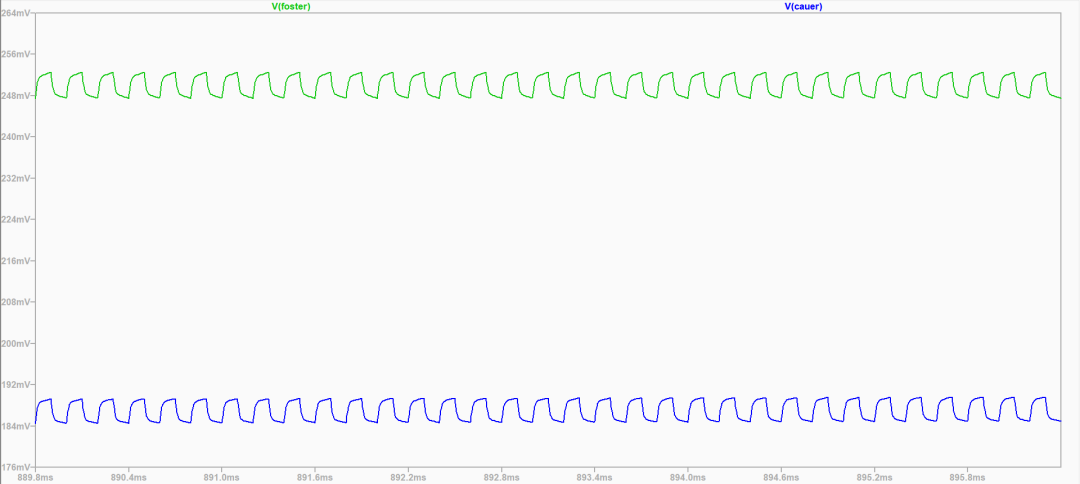
Task: Select the V(cauer) trace label
Action: pyautogui.click(x=803, y=6)
